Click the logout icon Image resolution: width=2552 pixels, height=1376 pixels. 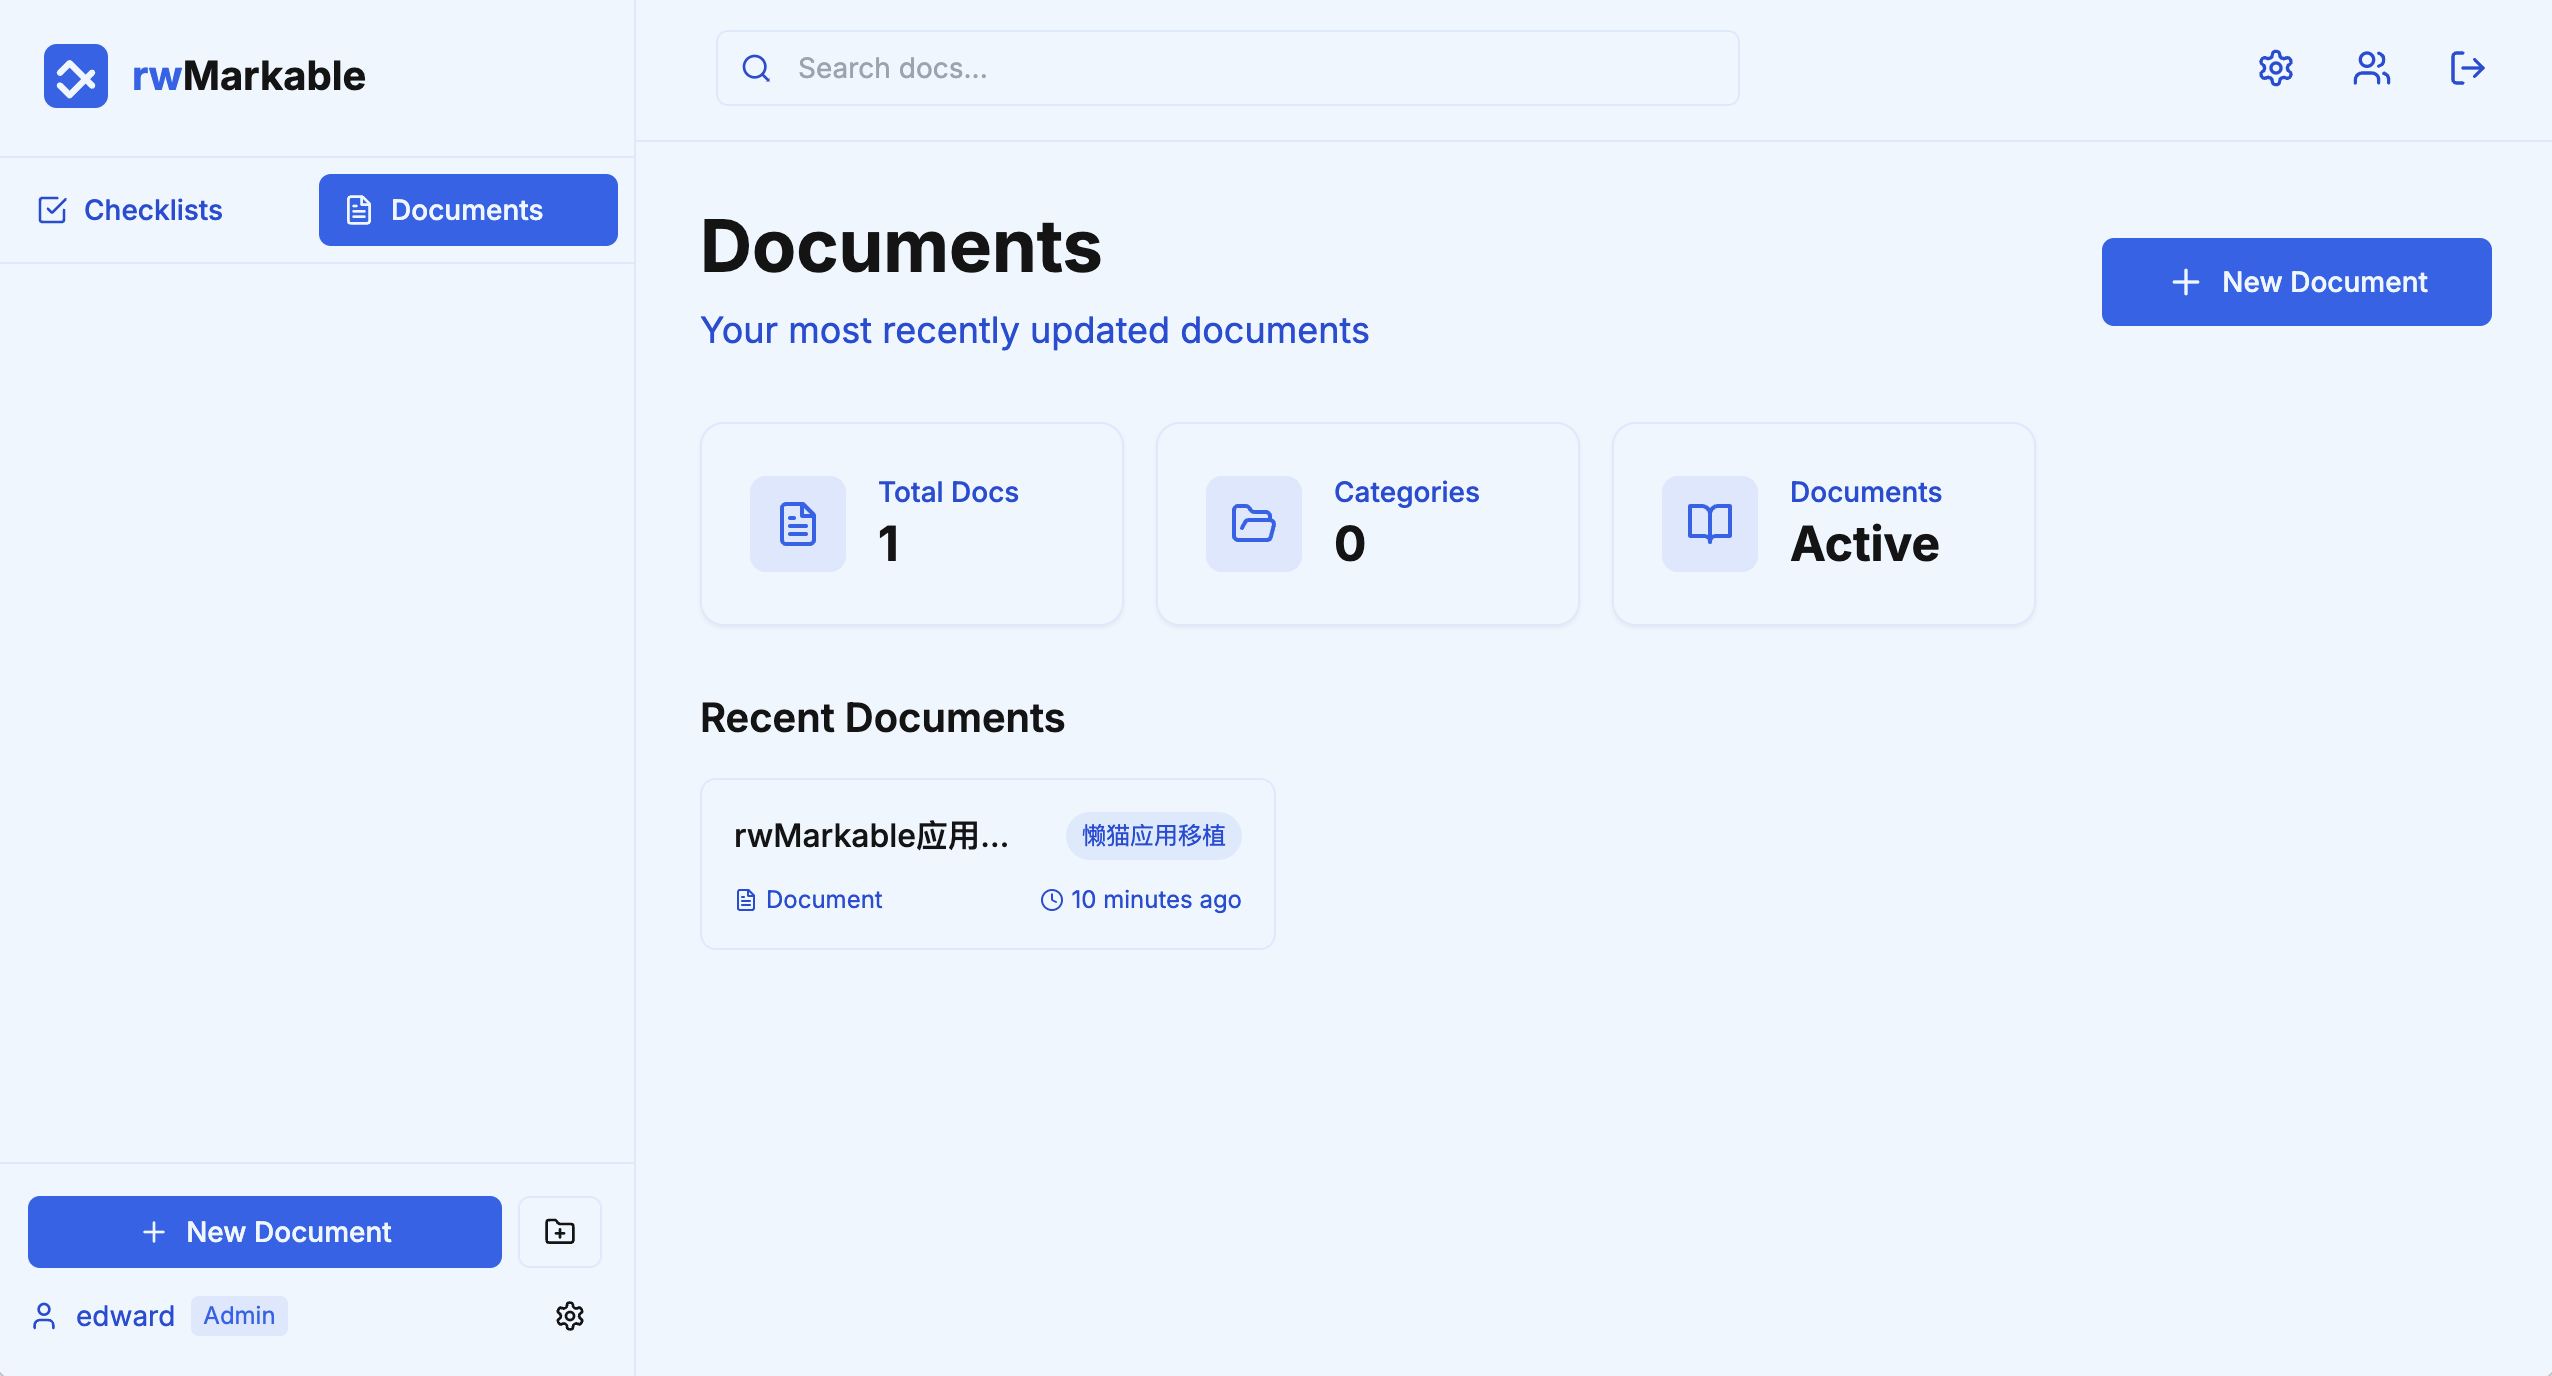pyautogui.click(x=2467, y=68)
